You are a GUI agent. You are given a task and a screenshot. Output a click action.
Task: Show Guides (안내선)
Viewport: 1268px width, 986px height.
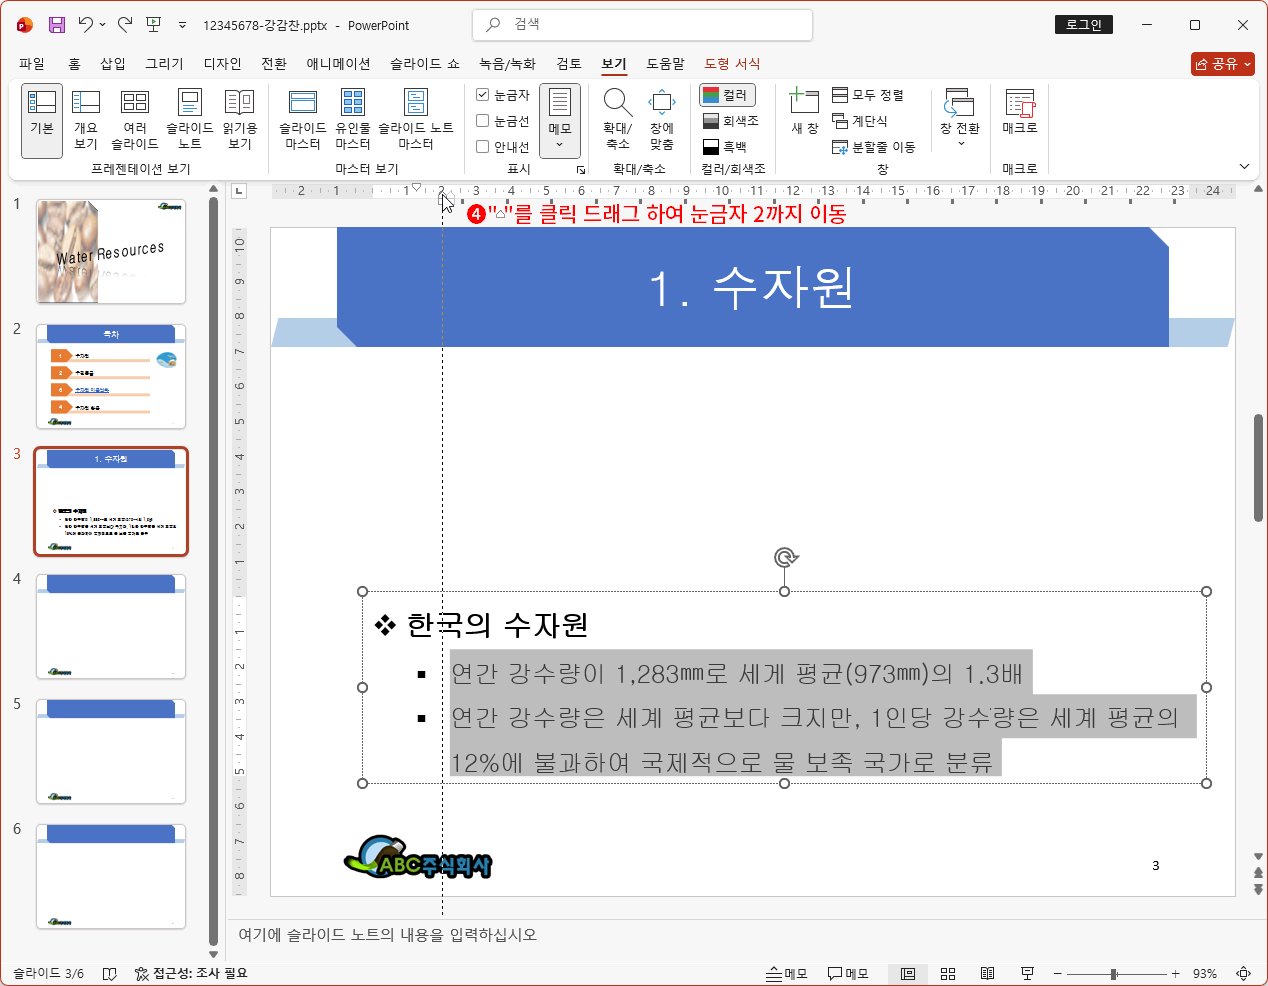[481, 146]
